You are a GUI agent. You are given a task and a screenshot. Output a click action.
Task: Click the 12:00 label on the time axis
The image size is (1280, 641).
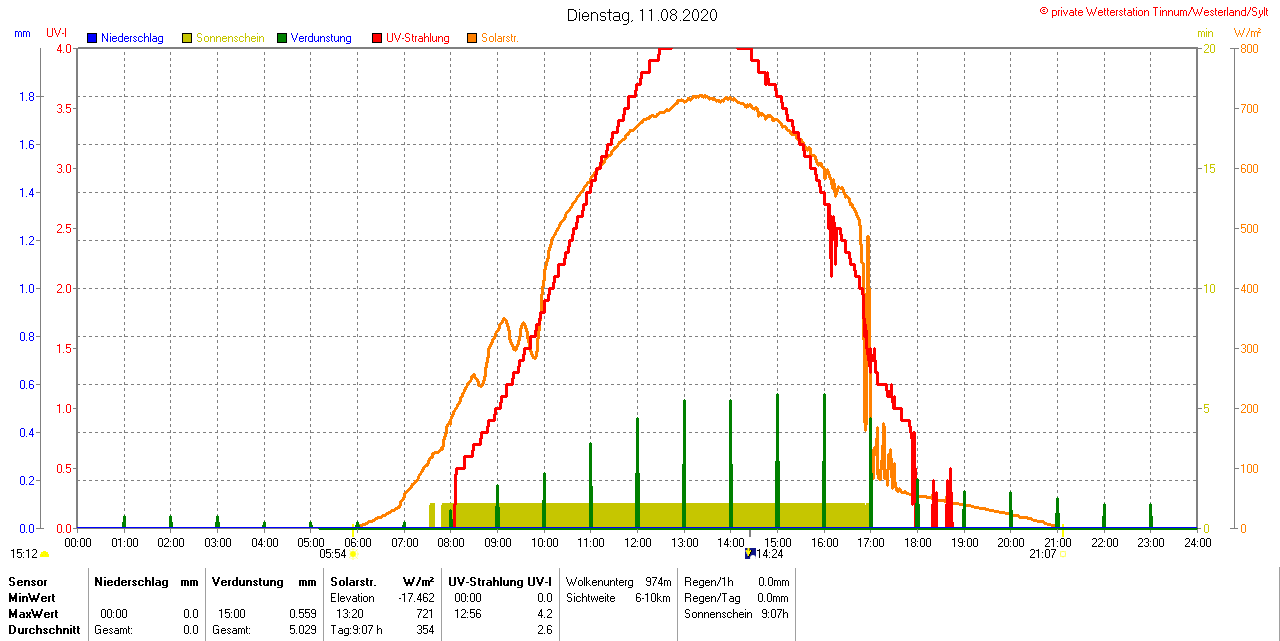[x=638, y=542]
